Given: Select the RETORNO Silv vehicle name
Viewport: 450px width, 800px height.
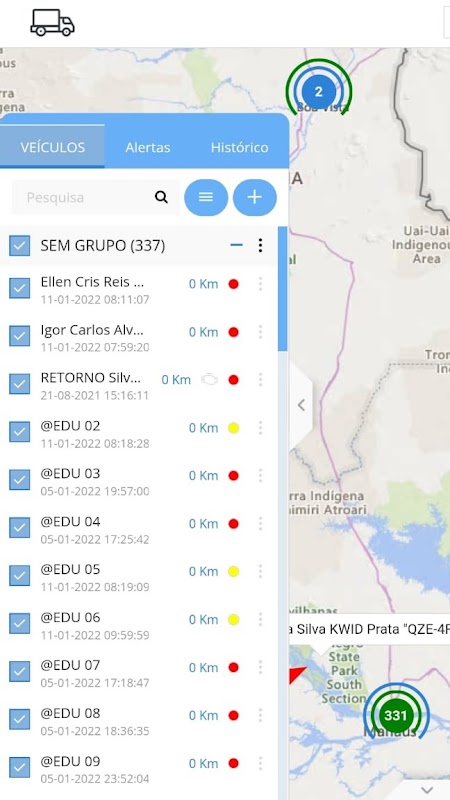Looking at the screenshot, I should tap(90, 378).
